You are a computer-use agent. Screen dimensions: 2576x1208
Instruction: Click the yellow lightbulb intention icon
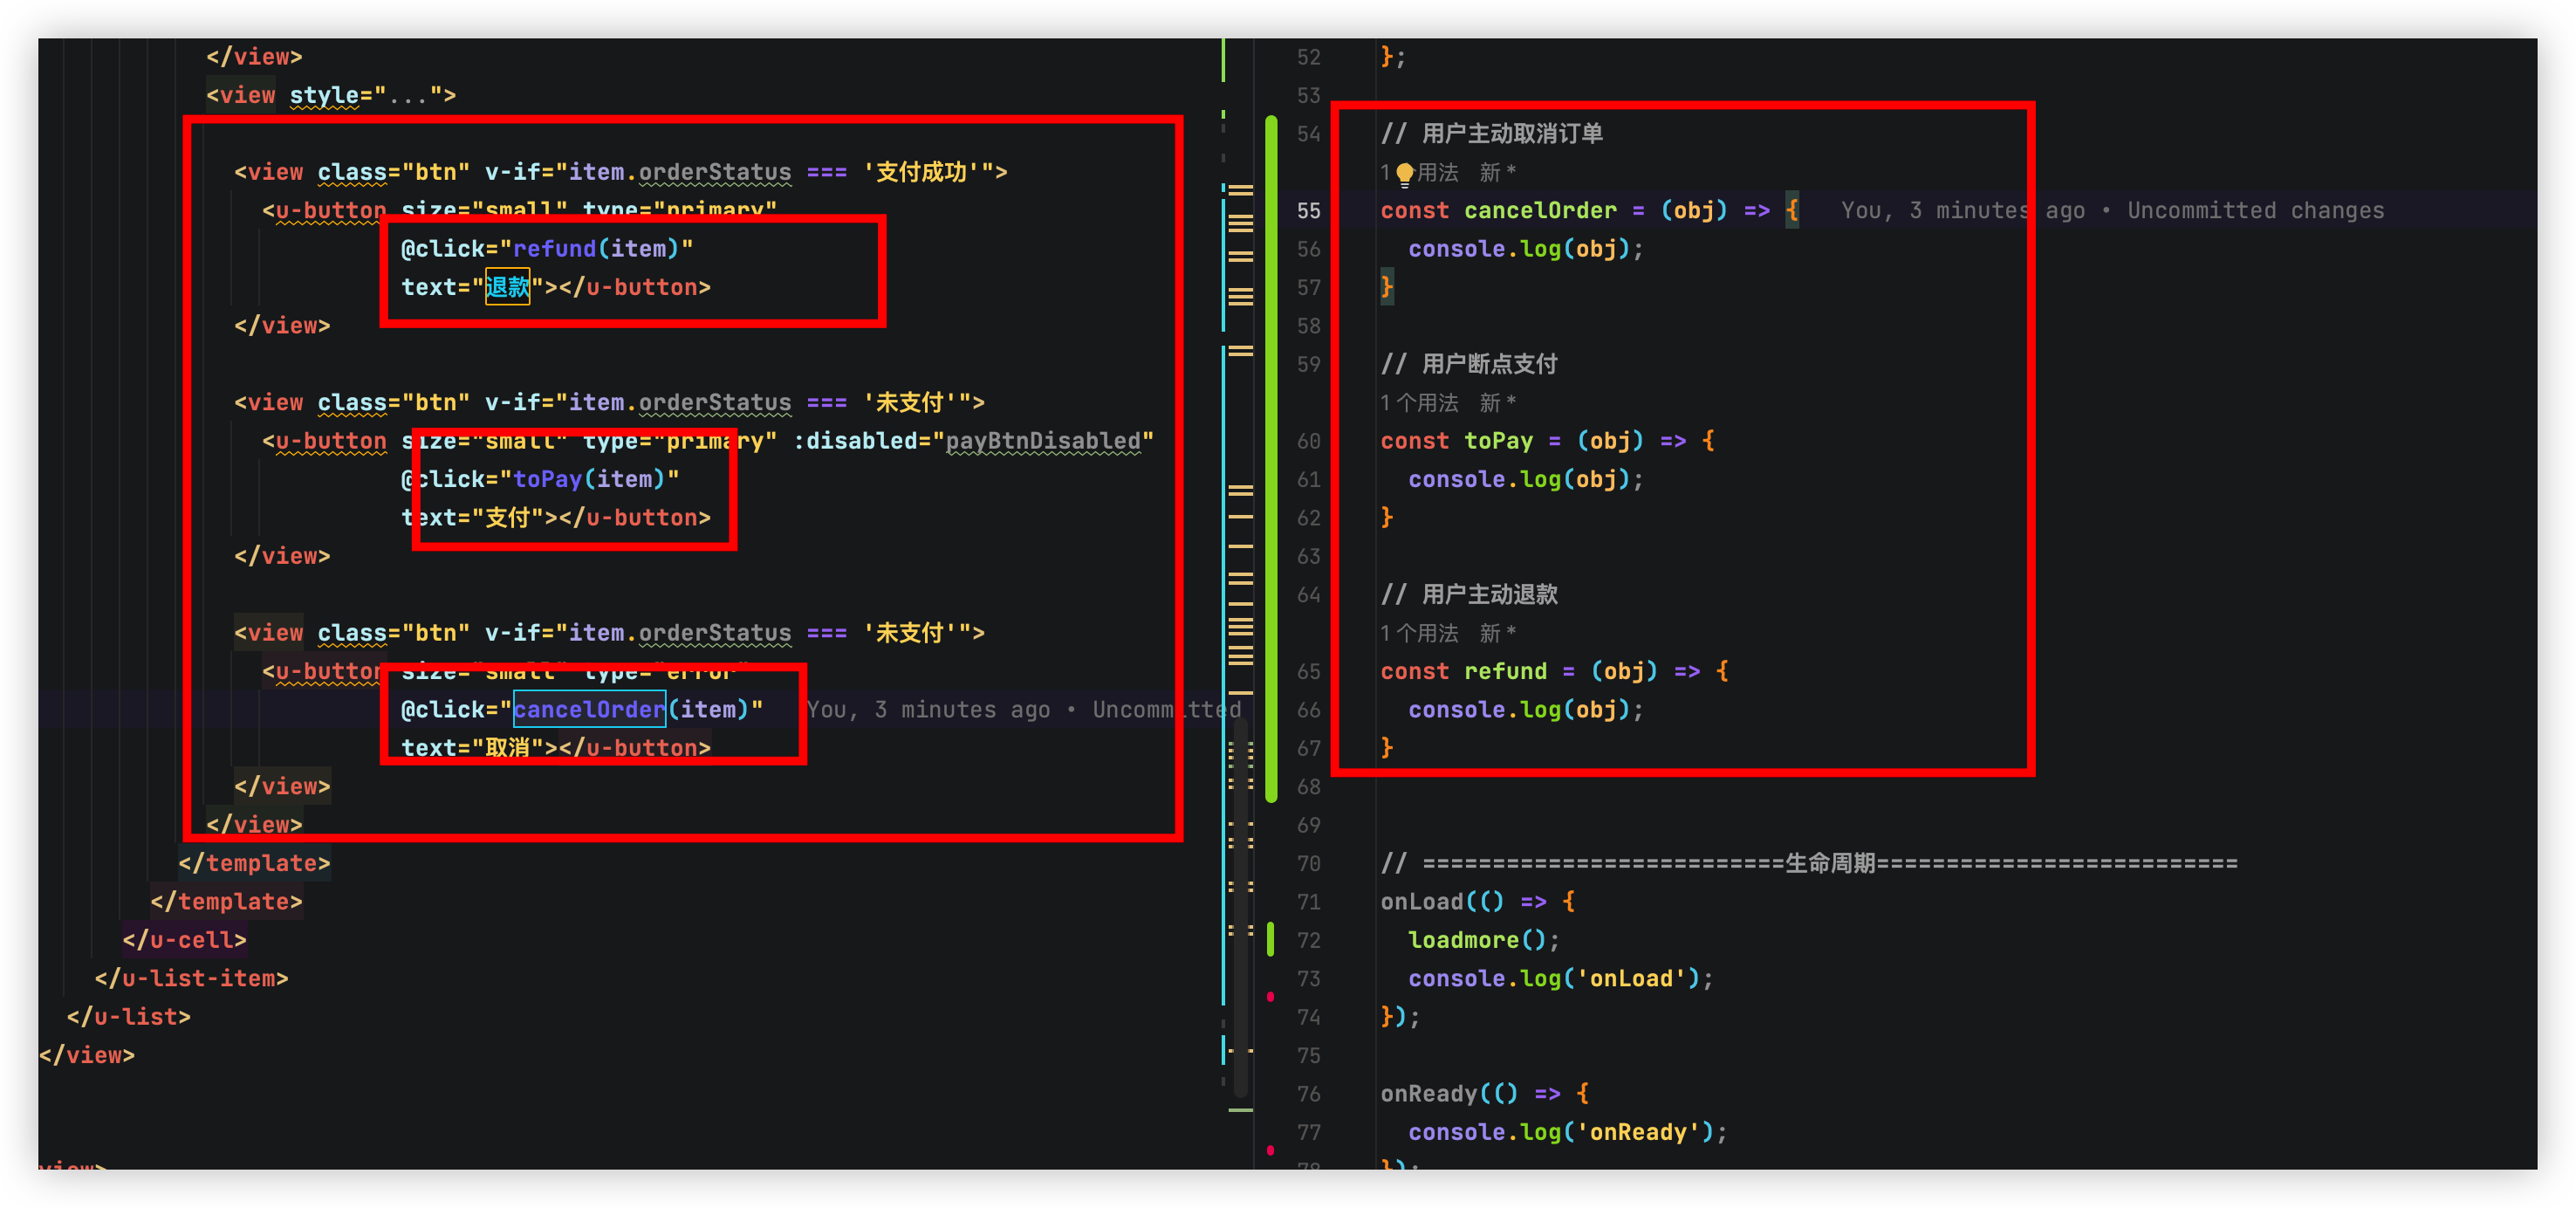(x=1404, y=173)
